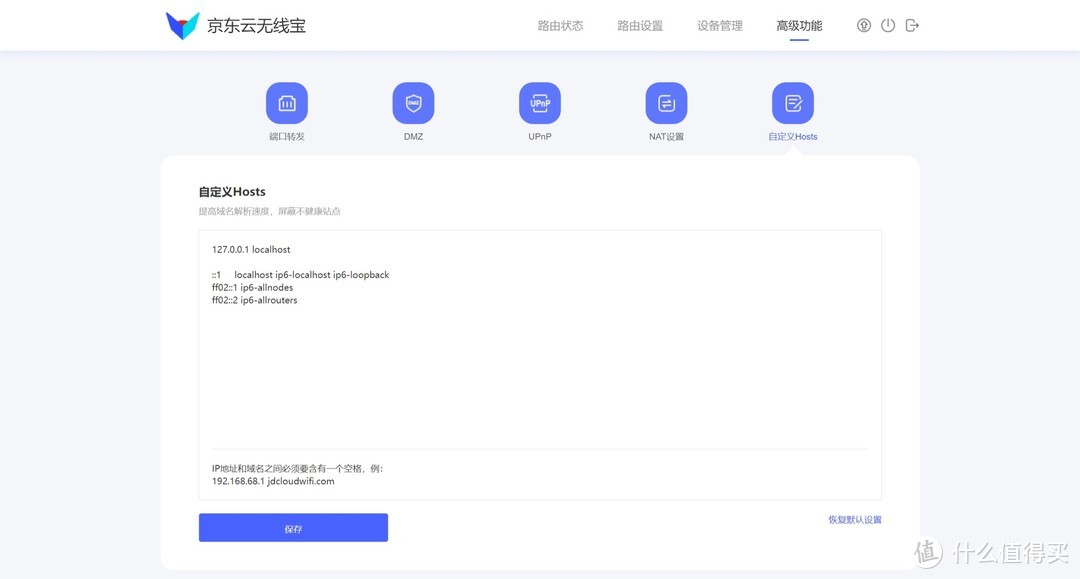Viewport: 1080px width, 579px height.
Task: Select the 高级功能 menu item
Action: 798,25
